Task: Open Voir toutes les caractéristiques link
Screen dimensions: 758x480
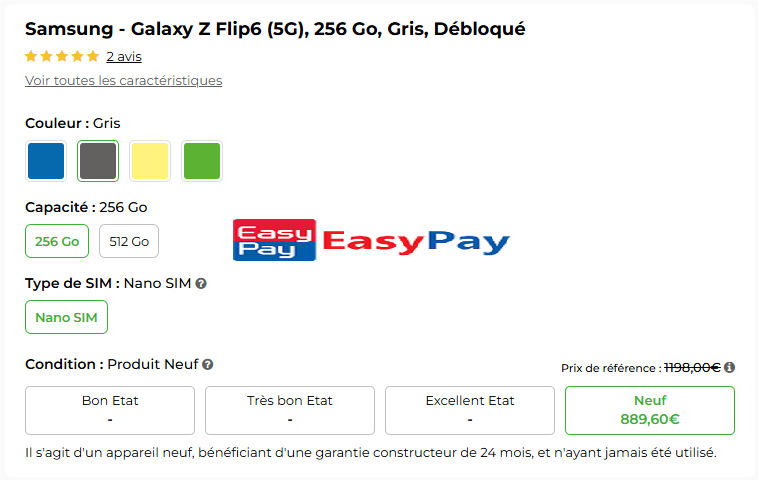Action: (123, 81)
